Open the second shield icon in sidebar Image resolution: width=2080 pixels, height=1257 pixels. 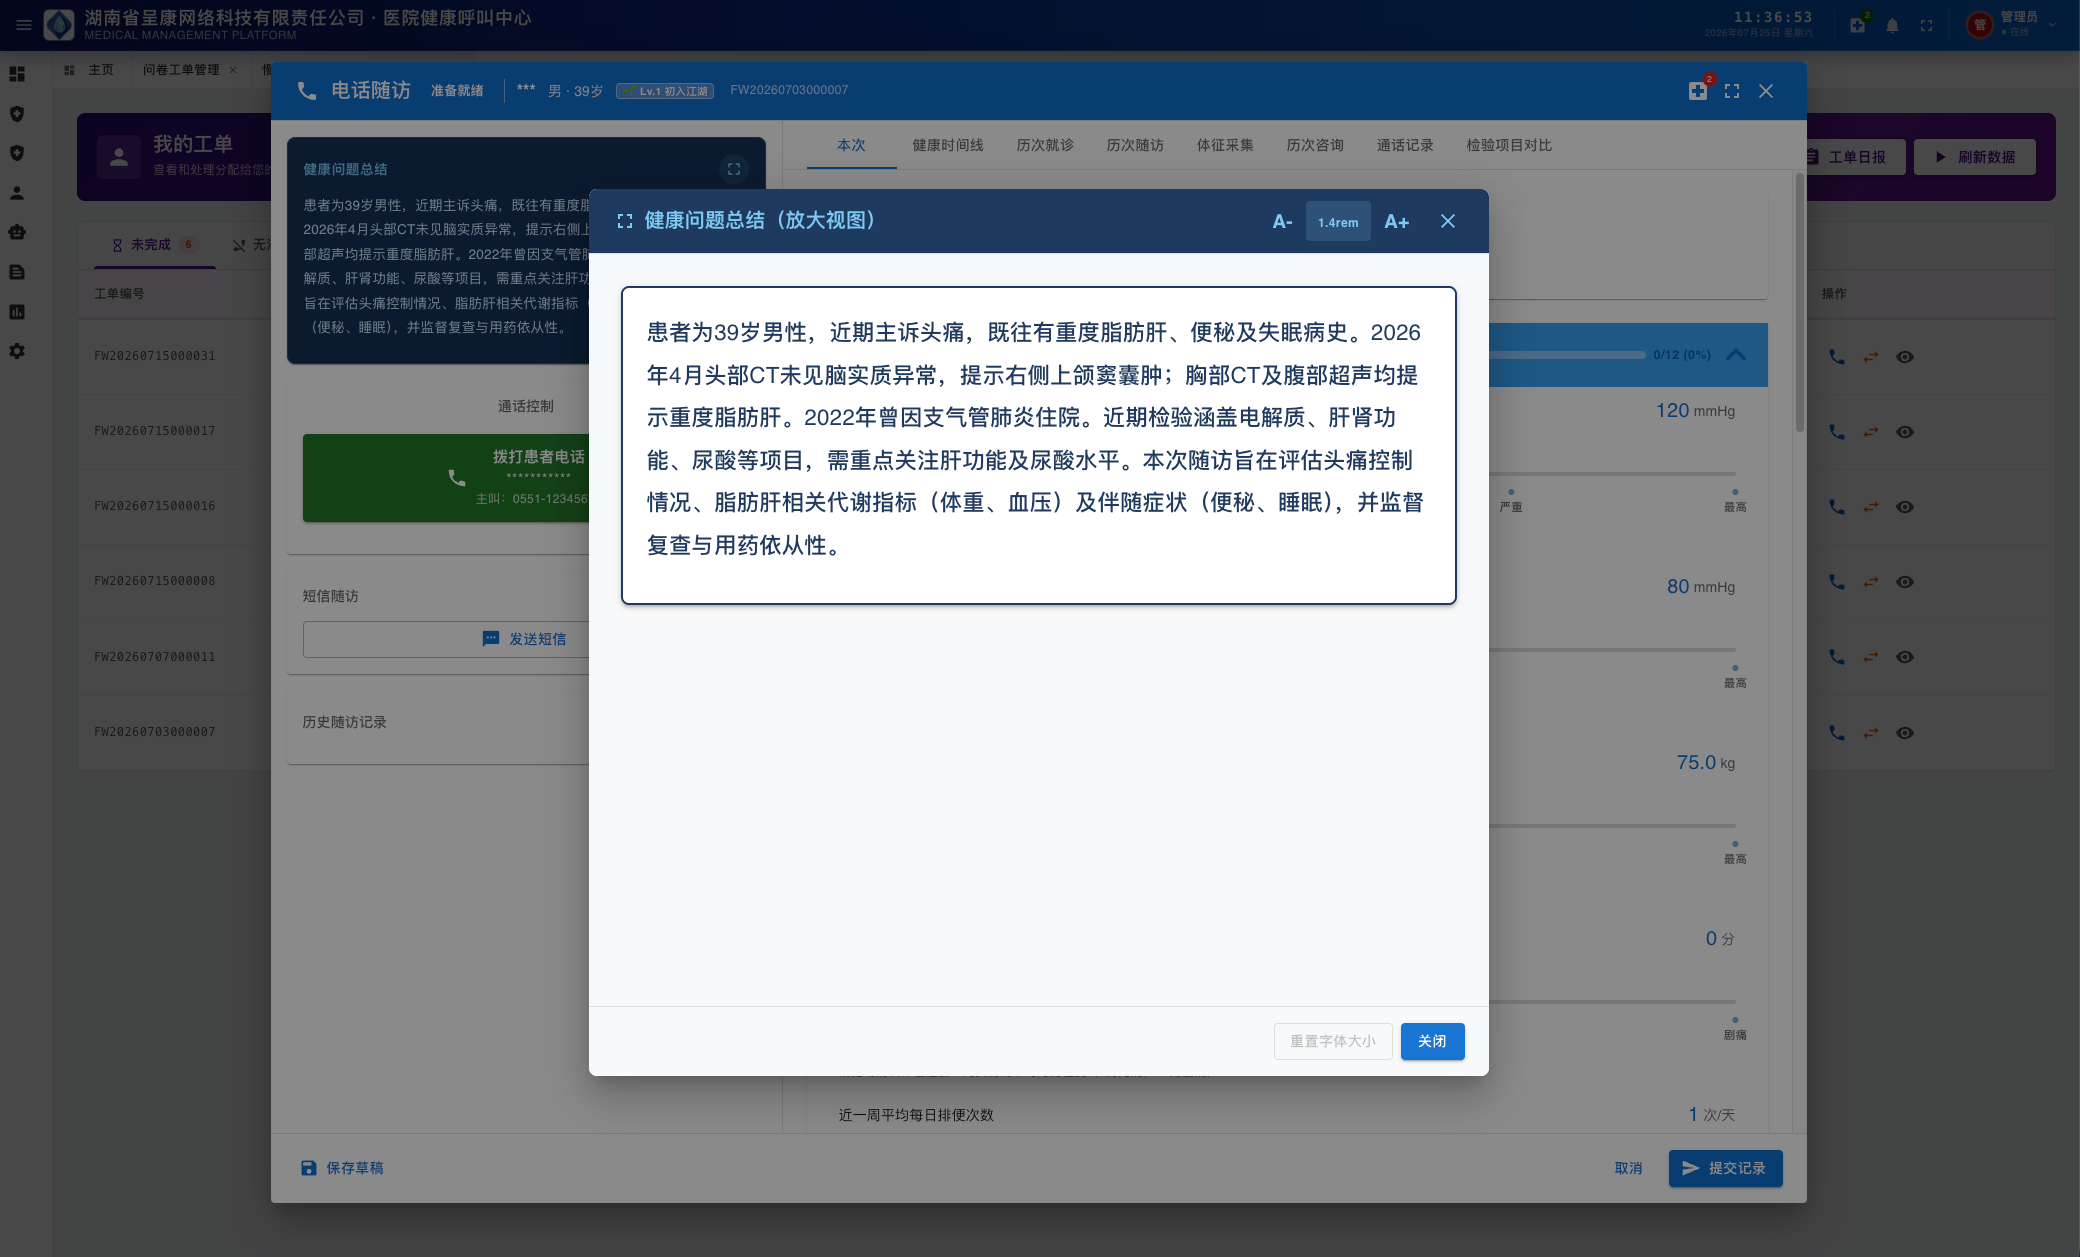pyautogui.click(x=17, y=153)
